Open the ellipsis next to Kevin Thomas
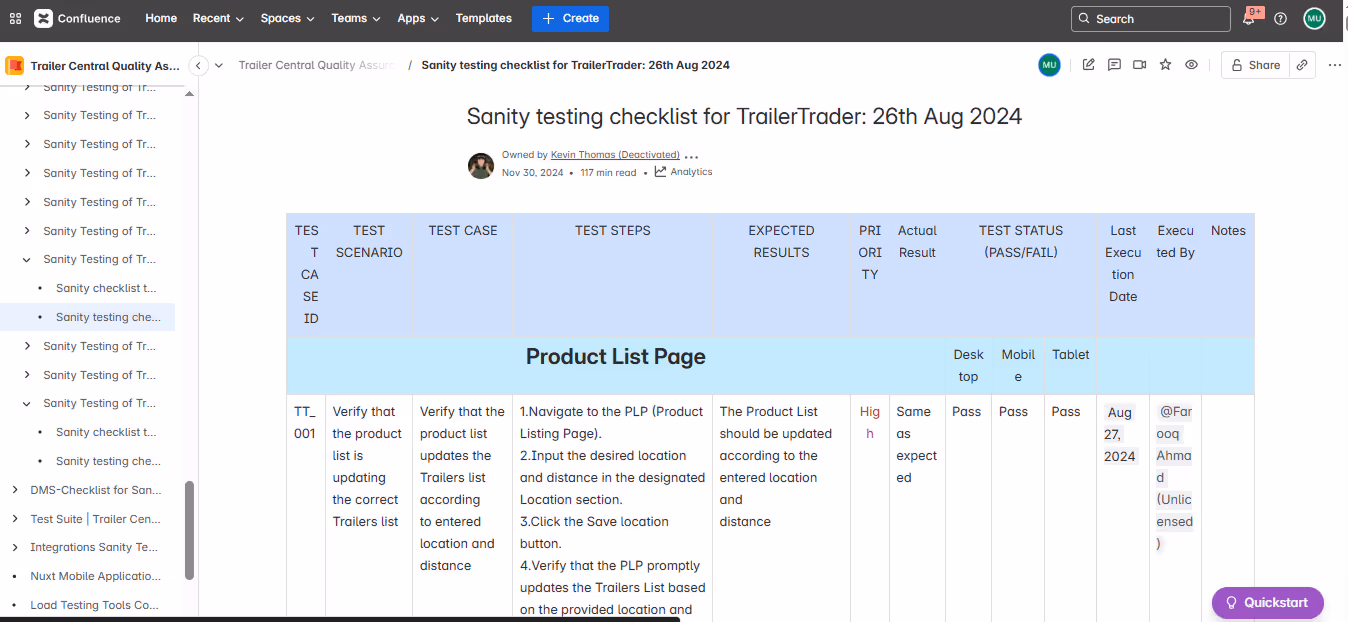 pos(691,156)
